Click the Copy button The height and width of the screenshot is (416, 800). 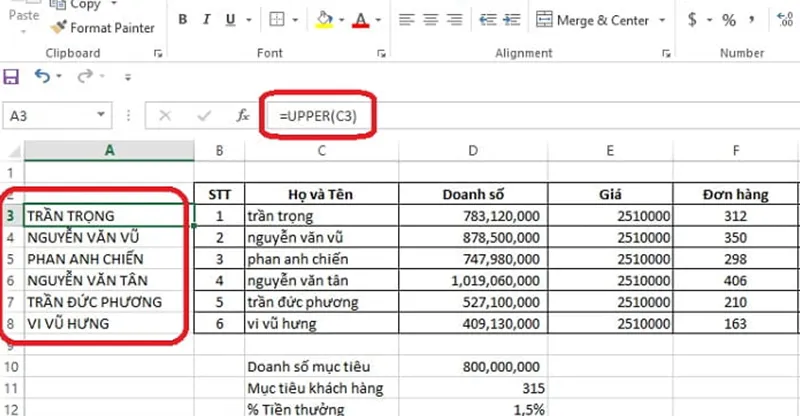tap(76, 5)
